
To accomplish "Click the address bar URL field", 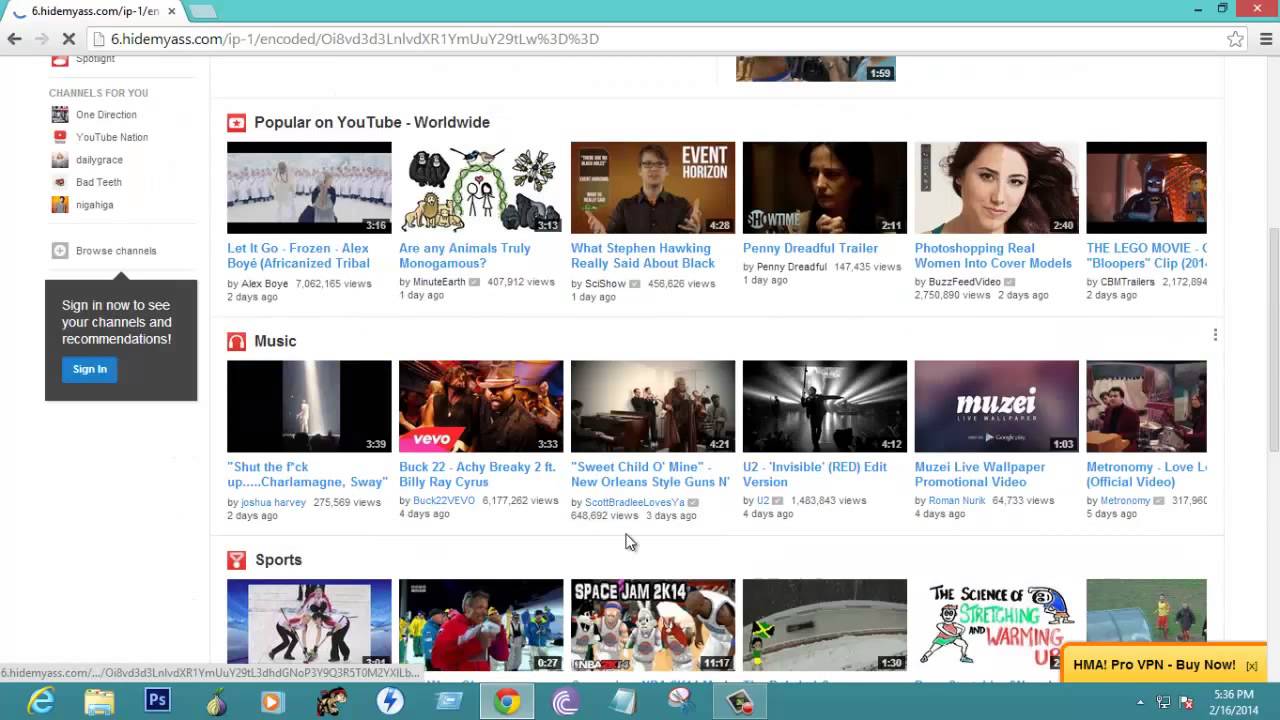I will [660, 39].
